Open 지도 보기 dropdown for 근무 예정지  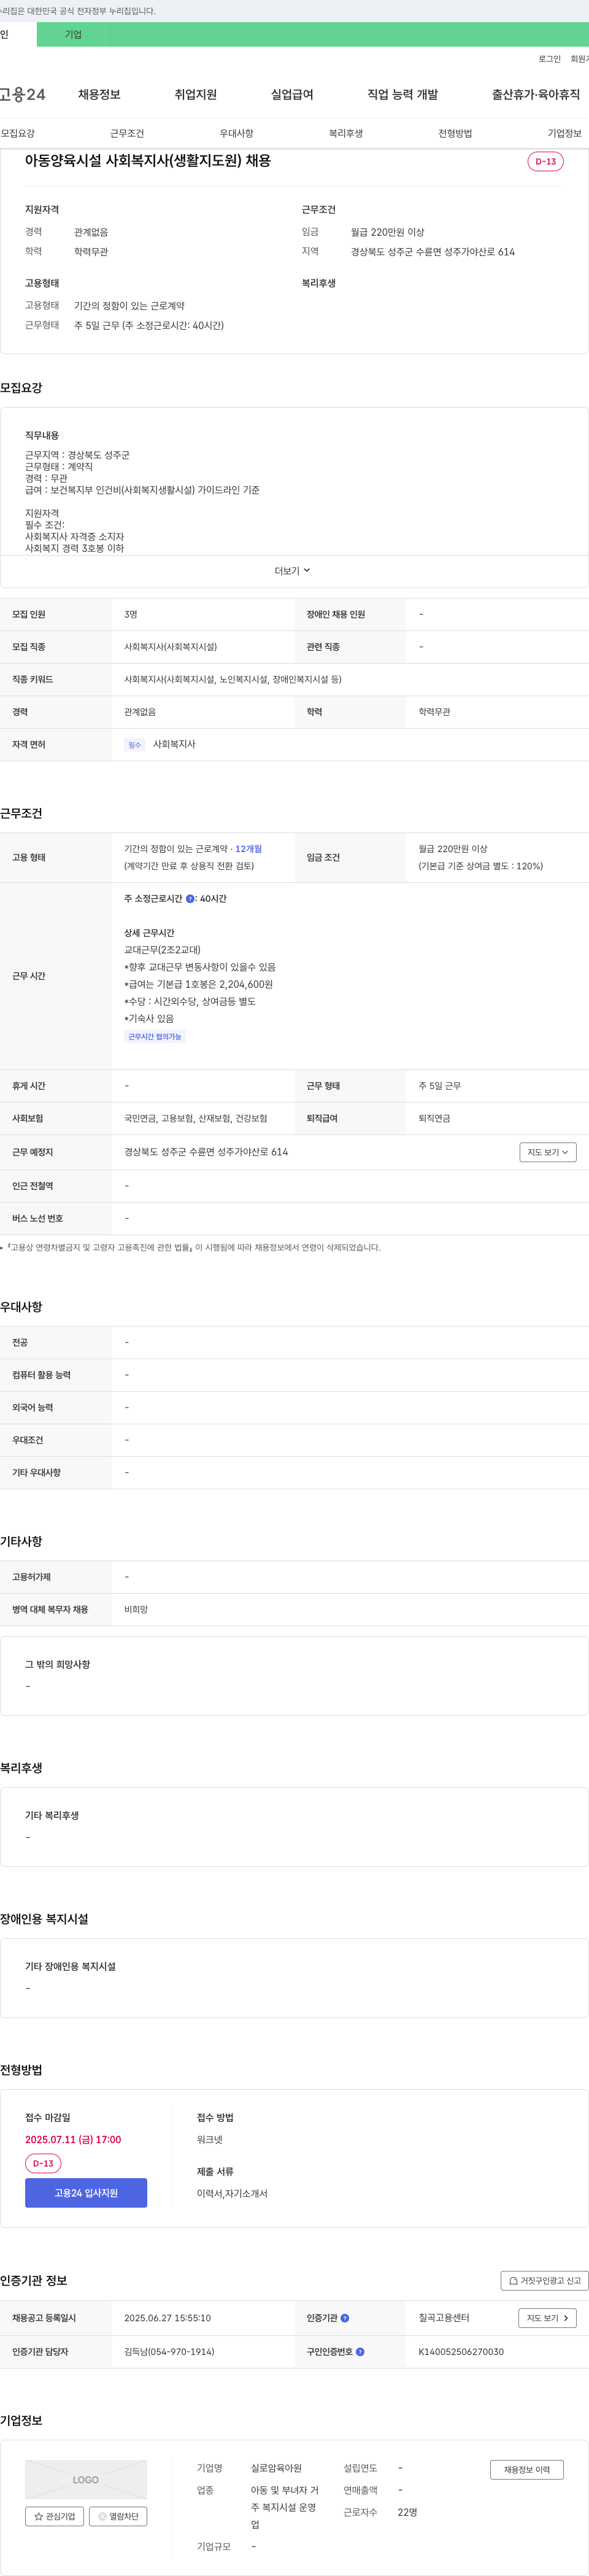[x=548, y=1152]
